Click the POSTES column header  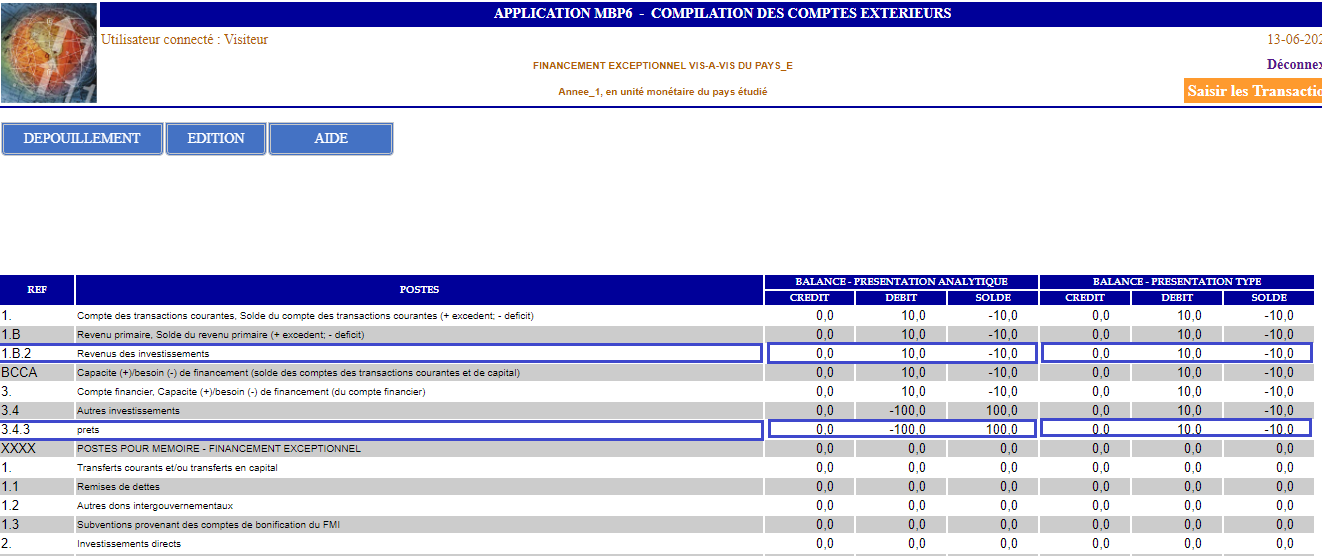[419, 290]
